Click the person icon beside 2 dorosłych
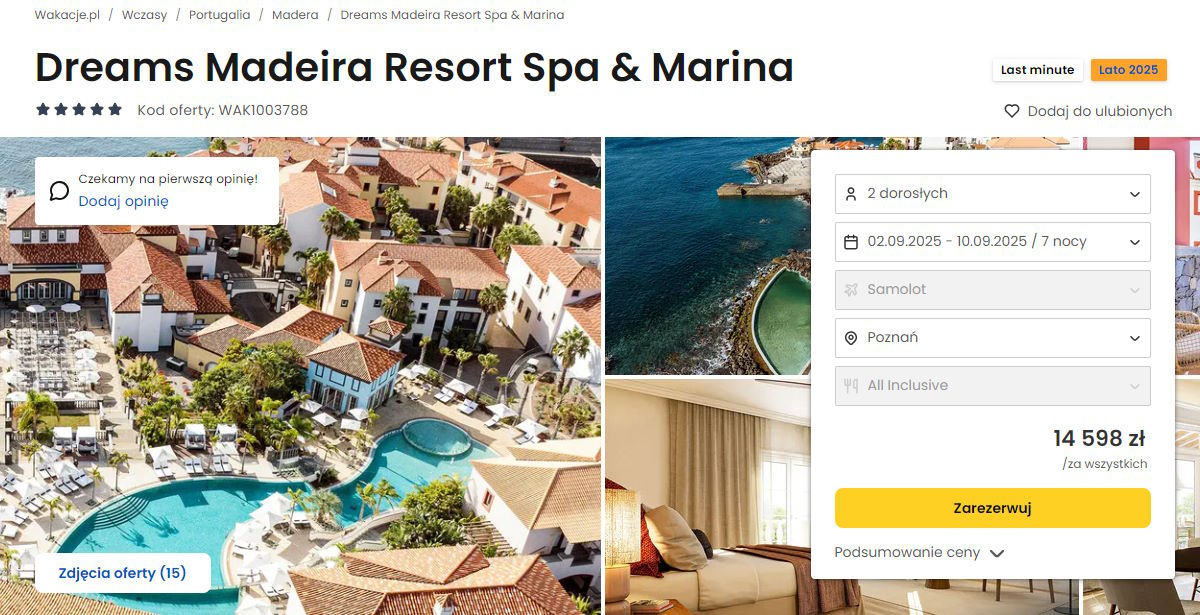Viewport: 1200px width, 615px height. tap(851, 194)
